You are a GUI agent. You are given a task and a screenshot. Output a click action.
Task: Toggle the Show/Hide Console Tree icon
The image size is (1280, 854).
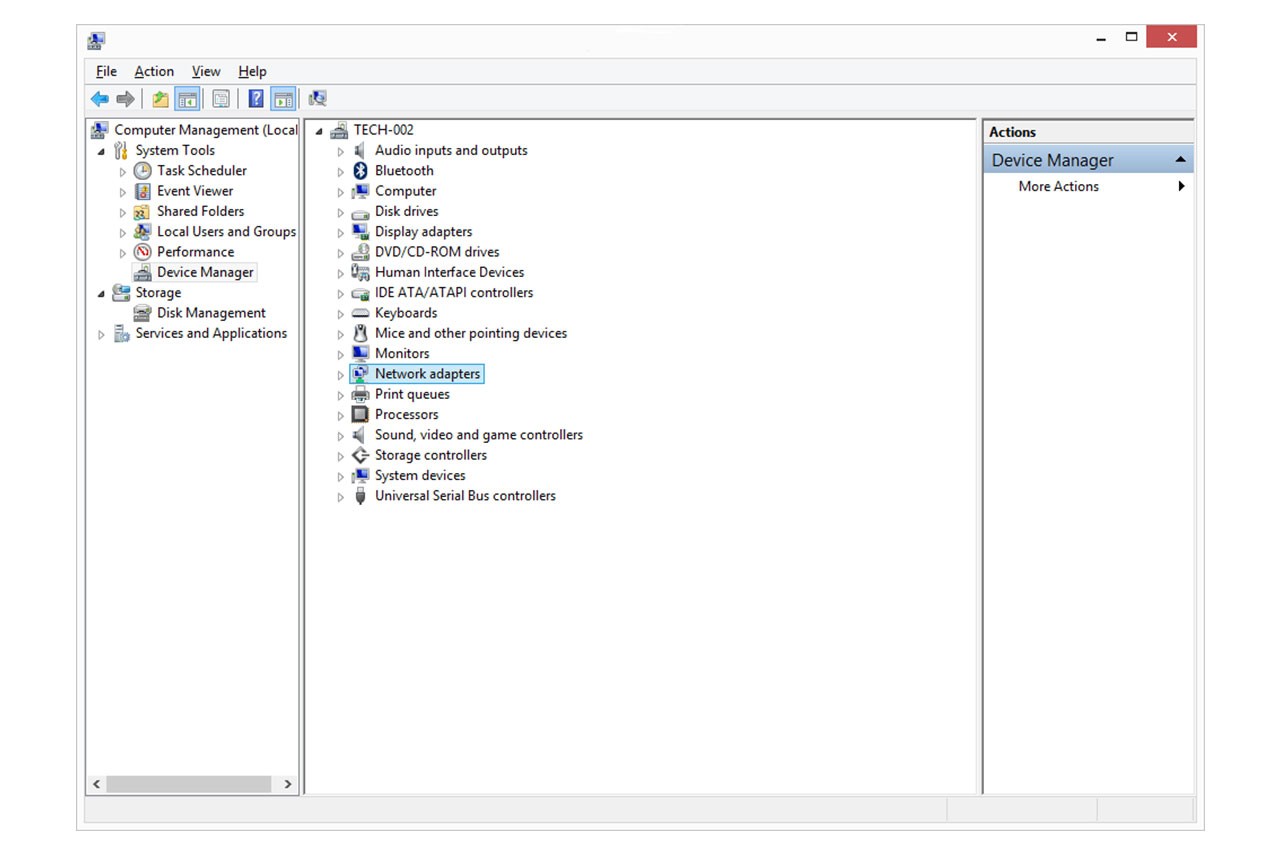(187, 97)
